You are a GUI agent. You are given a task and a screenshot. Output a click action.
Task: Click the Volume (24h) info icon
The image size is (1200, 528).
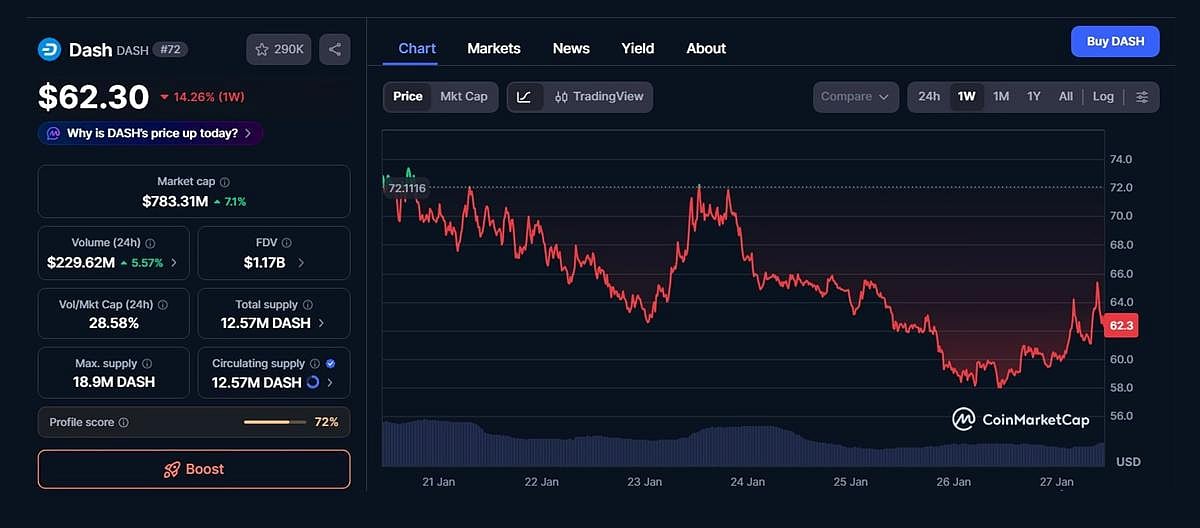pyautogui.click(x=150, y=243)
